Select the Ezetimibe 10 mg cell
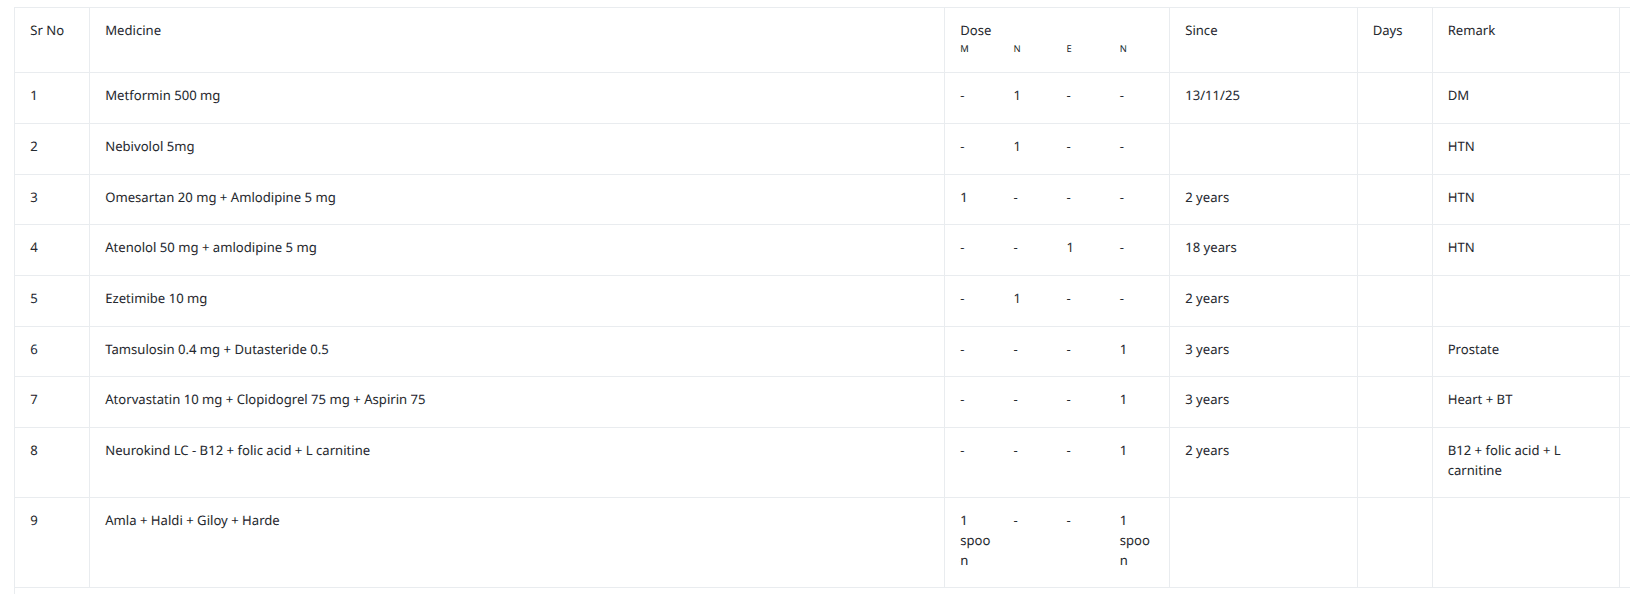1630x594 pixels. pyautogui.click(x=156, y=299)
